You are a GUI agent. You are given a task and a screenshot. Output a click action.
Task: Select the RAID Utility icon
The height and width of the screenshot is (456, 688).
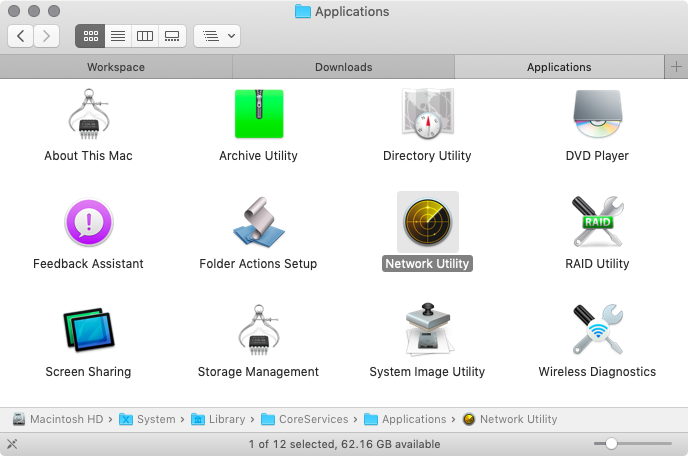tap(597, 222)
